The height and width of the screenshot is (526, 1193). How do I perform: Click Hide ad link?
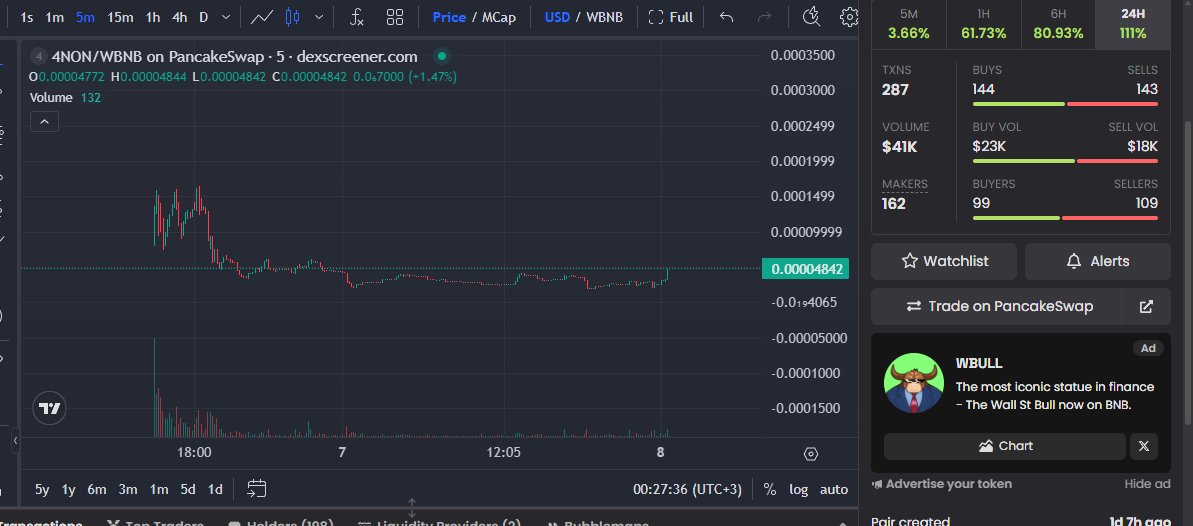1147,484
